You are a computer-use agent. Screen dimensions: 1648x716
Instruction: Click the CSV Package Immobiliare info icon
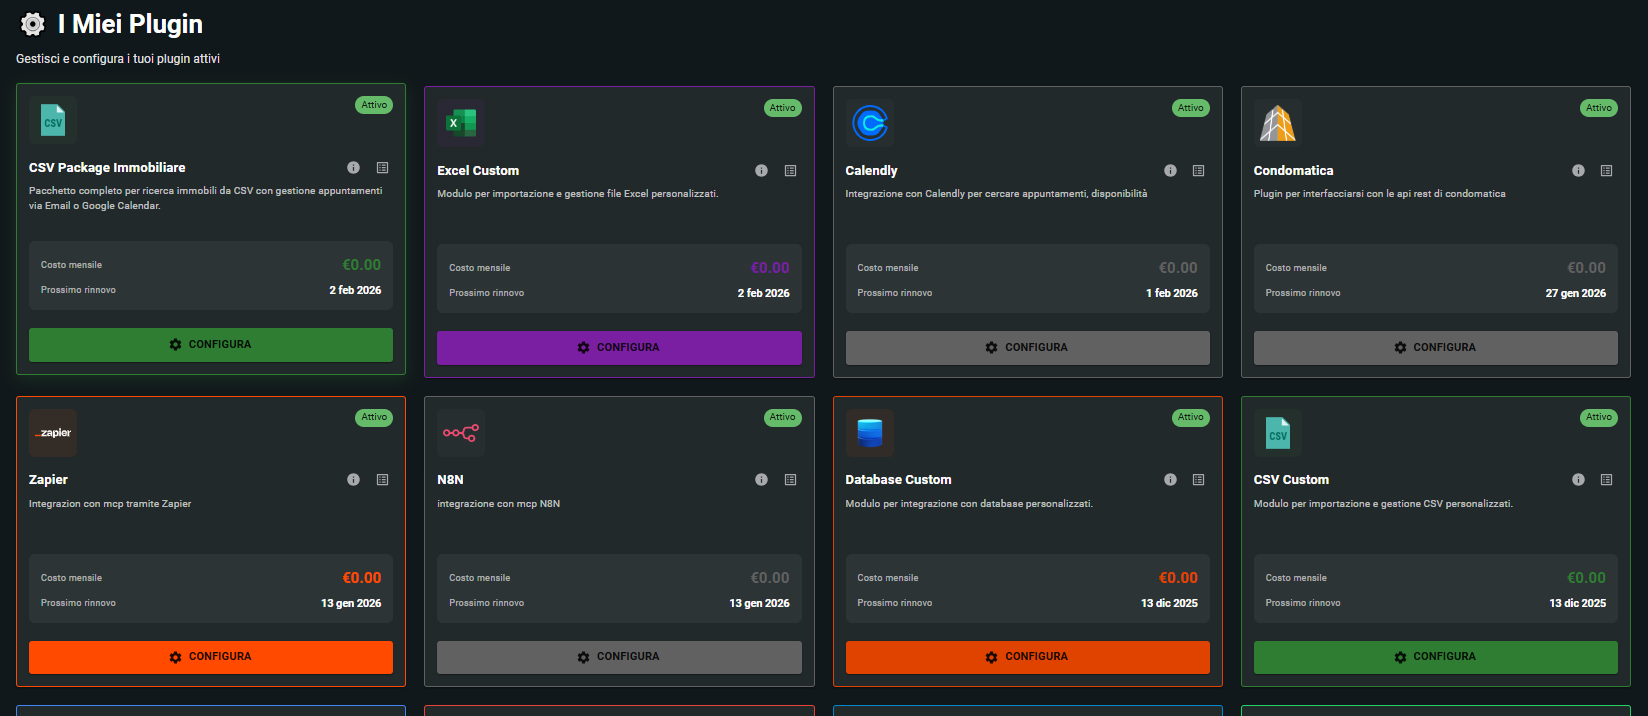pyautogui.click(x=353, y=168)
